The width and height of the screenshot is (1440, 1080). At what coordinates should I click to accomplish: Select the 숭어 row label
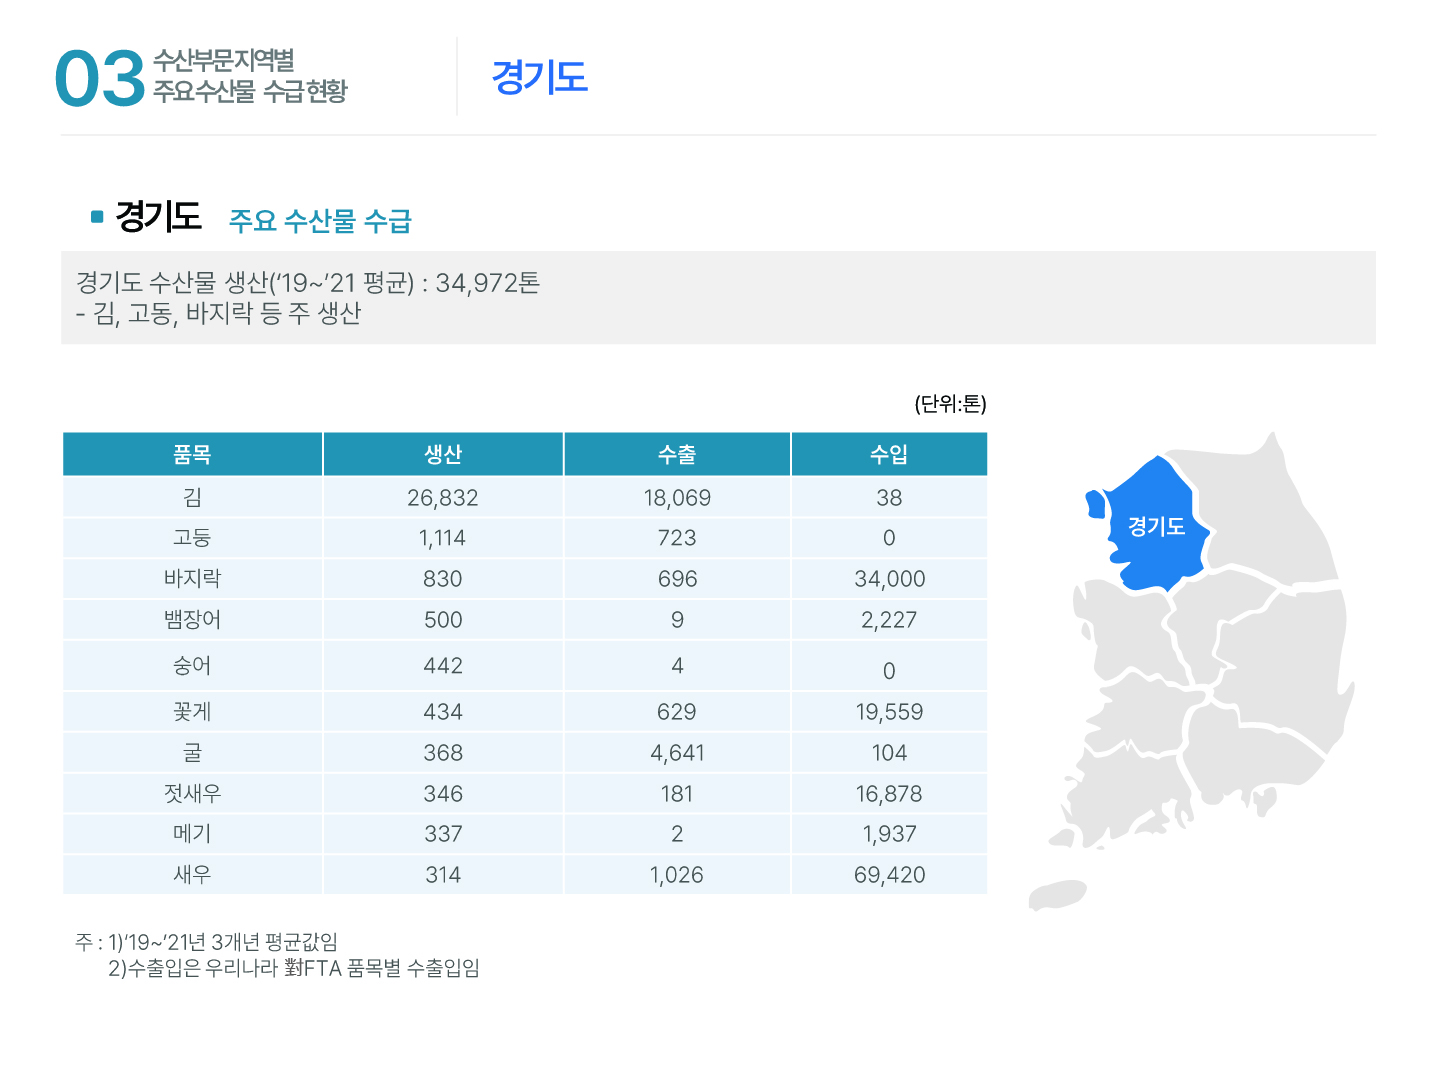(192, 666)
